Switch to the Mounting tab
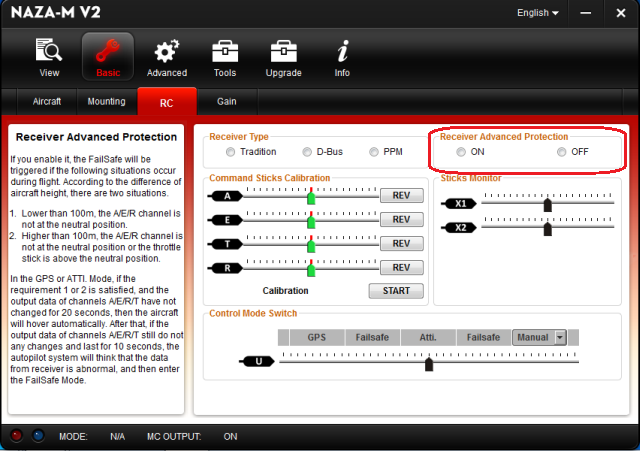The height and width of the screenshot is (451, 640). [x=106, y=102]
